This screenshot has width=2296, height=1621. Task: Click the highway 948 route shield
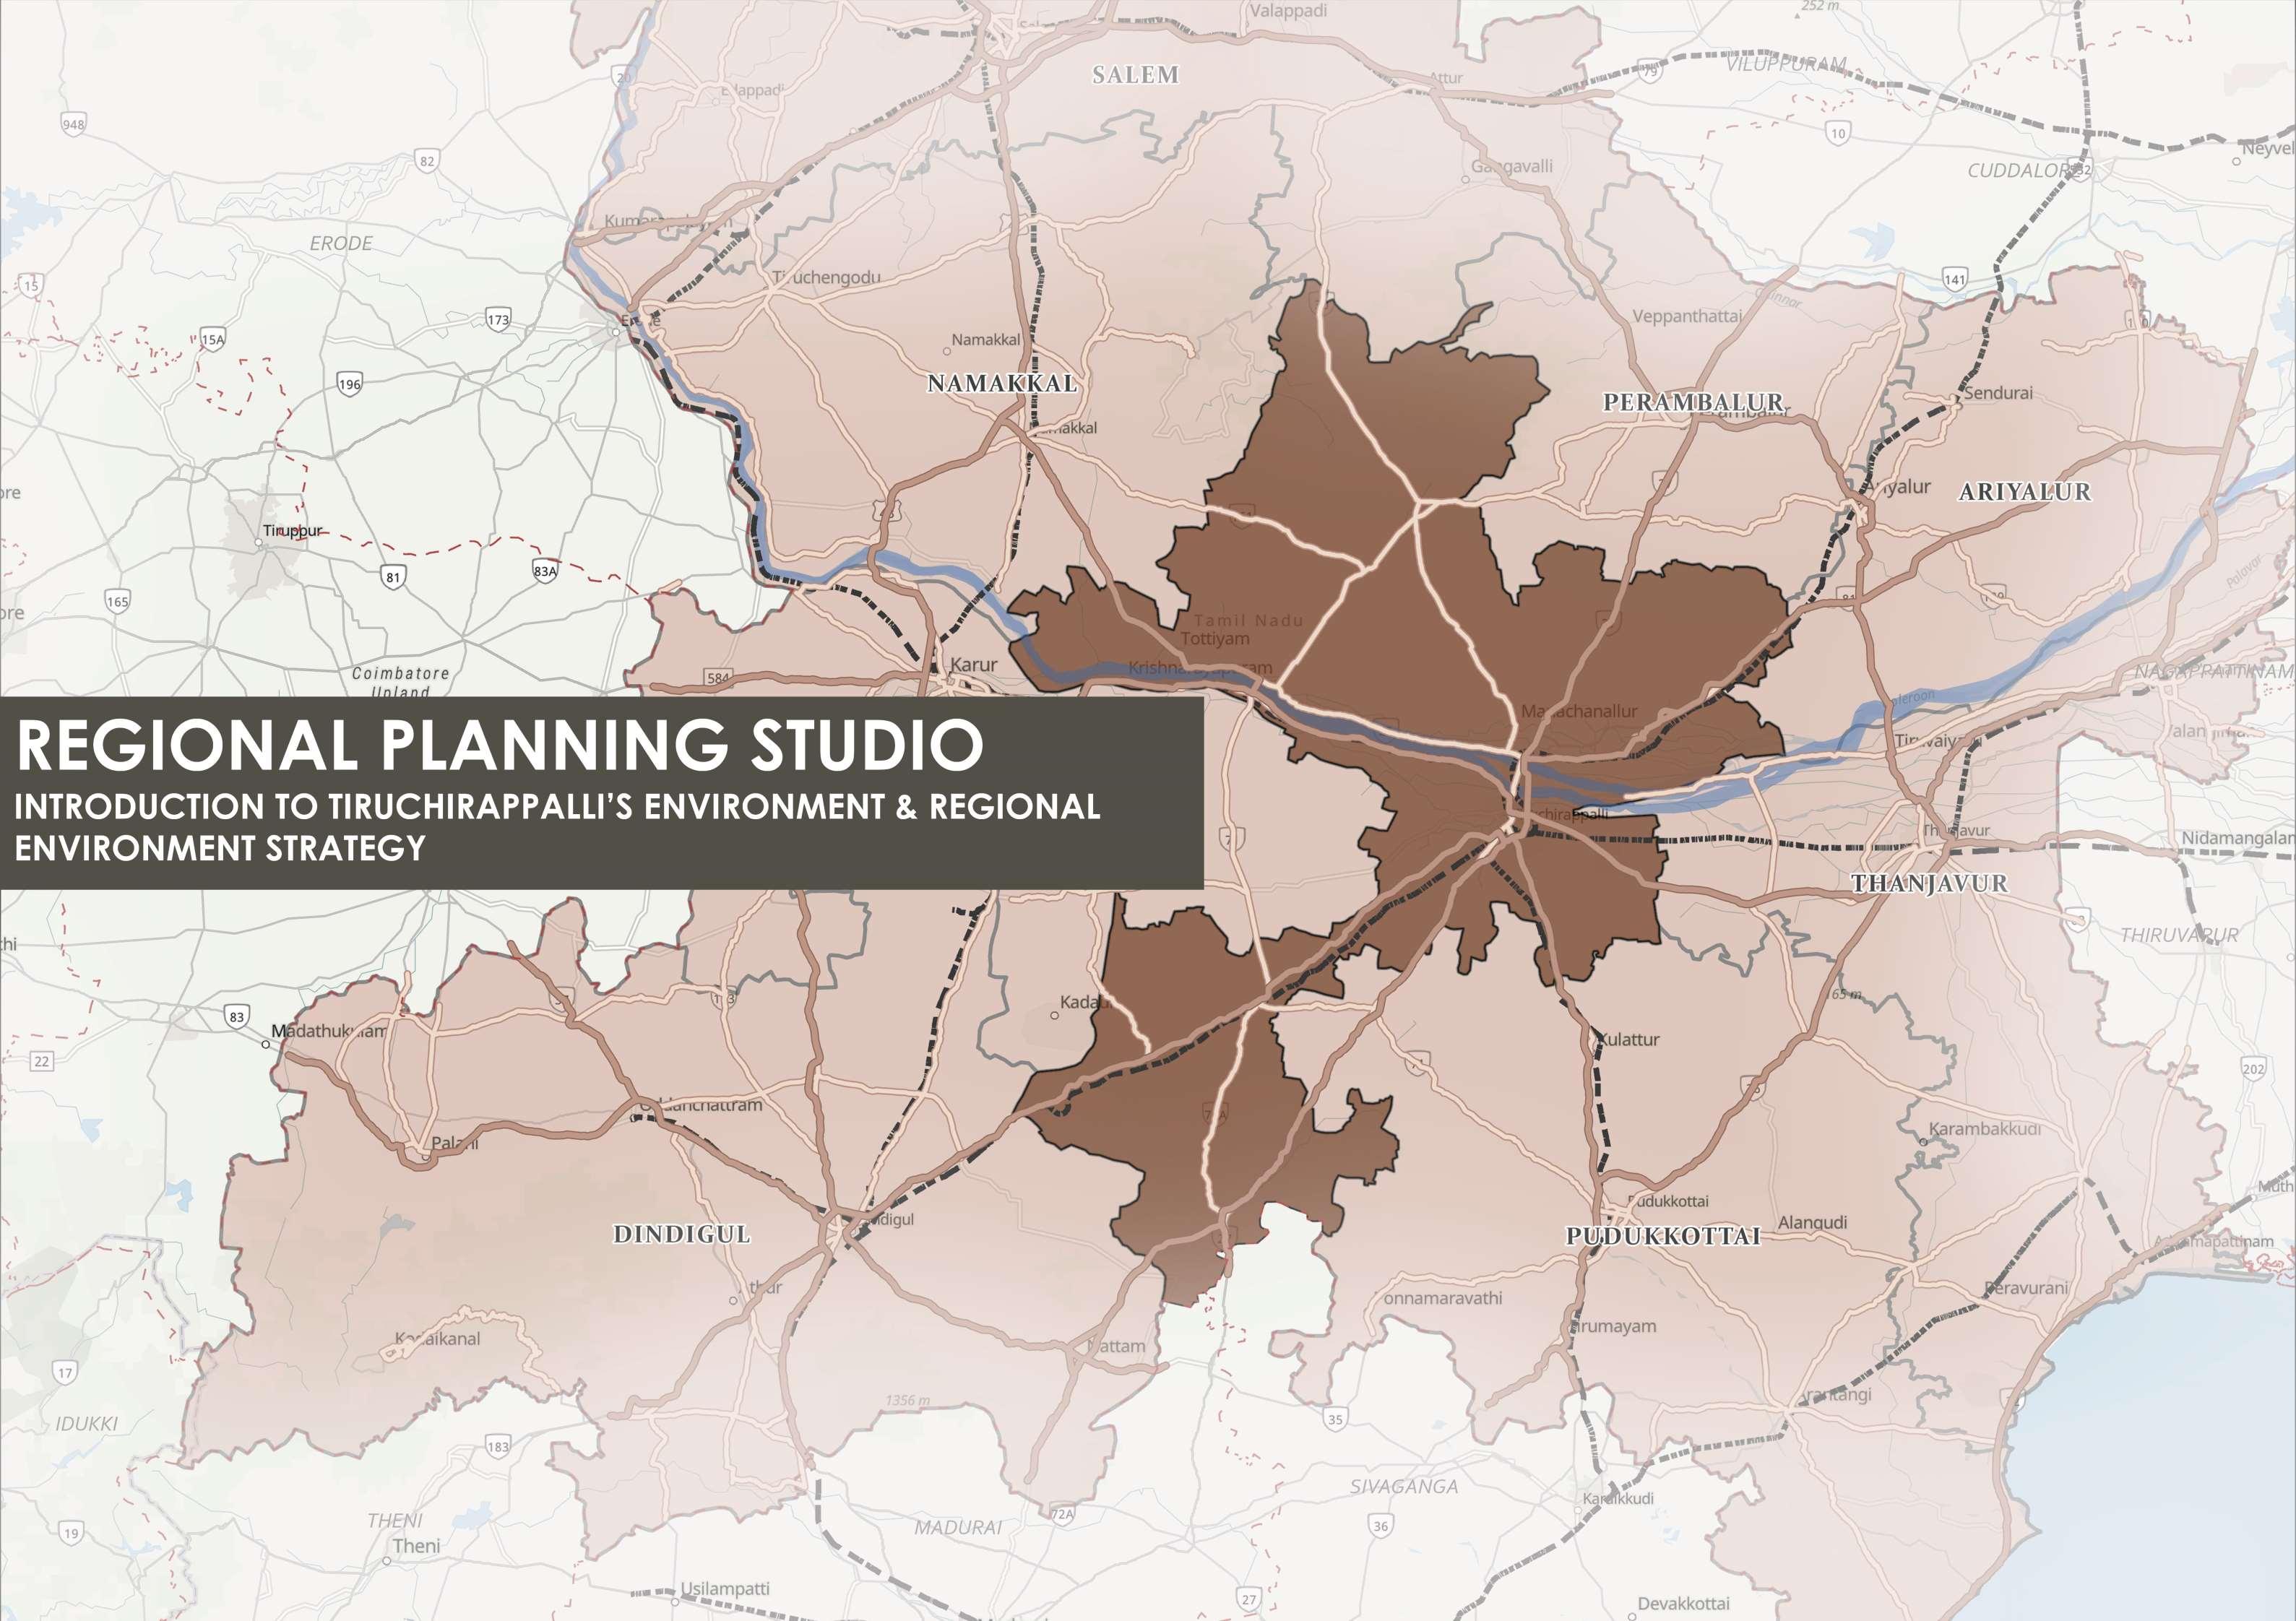tap(73, 124)
